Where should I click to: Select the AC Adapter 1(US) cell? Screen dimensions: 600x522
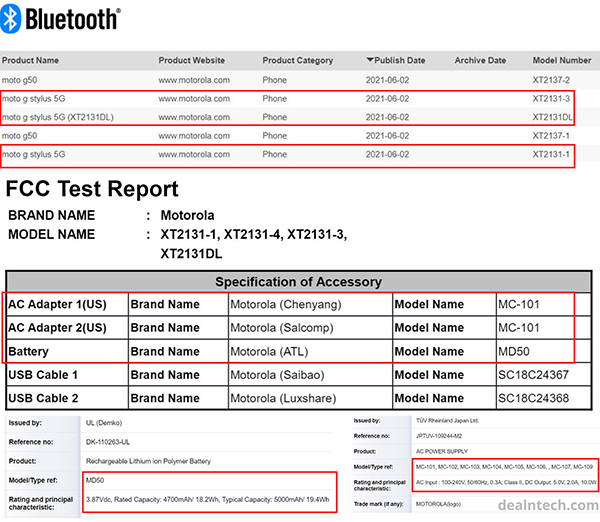coord(57,304)
